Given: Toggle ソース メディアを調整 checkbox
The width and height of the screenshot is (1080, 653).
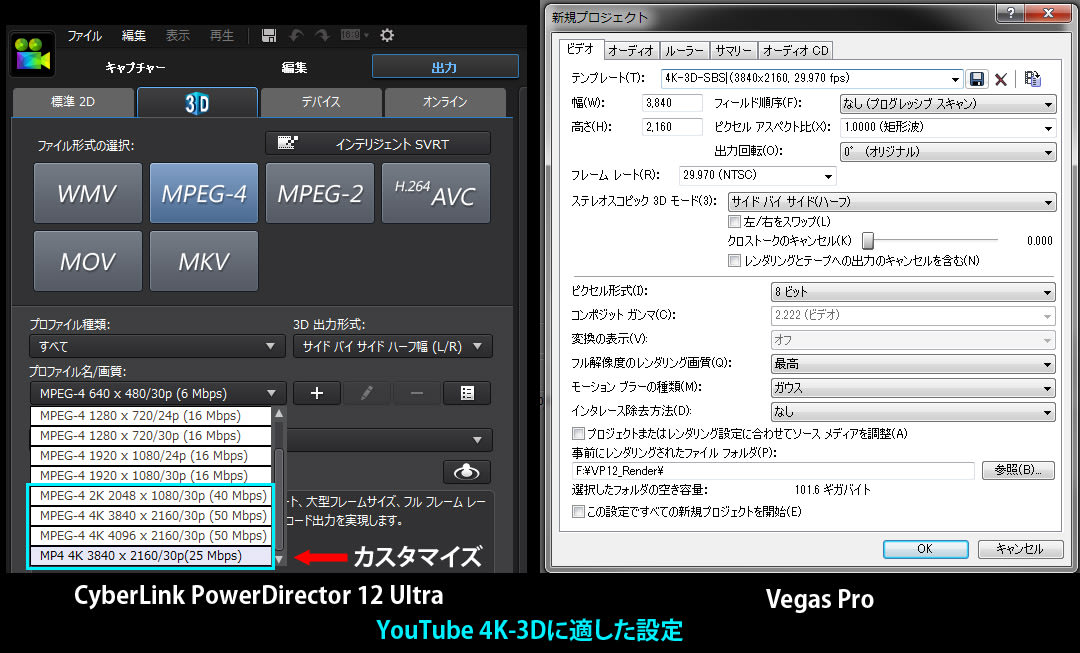Looking at the screenshot, I should pyautogui.click(x=579, y=434).
